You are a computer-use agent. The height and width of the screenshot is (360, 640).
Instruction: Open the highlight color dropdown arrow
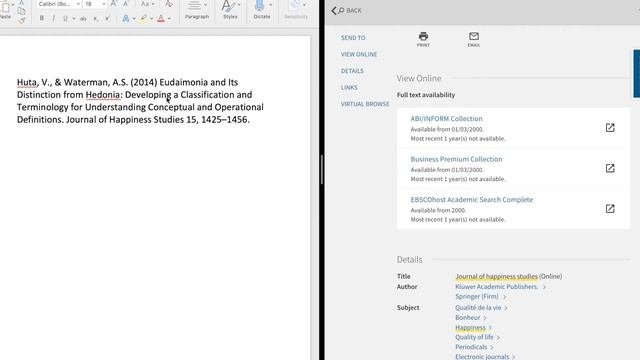(x=151, y=18)
